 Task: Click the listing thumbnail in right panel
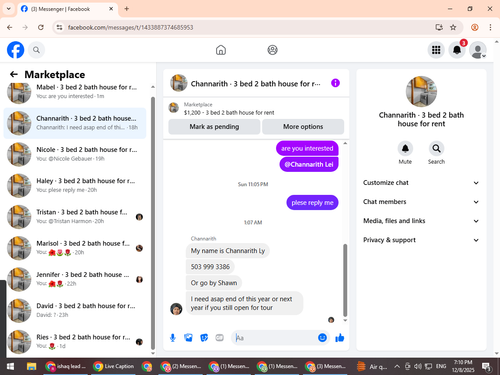click(x=421, y=91)
